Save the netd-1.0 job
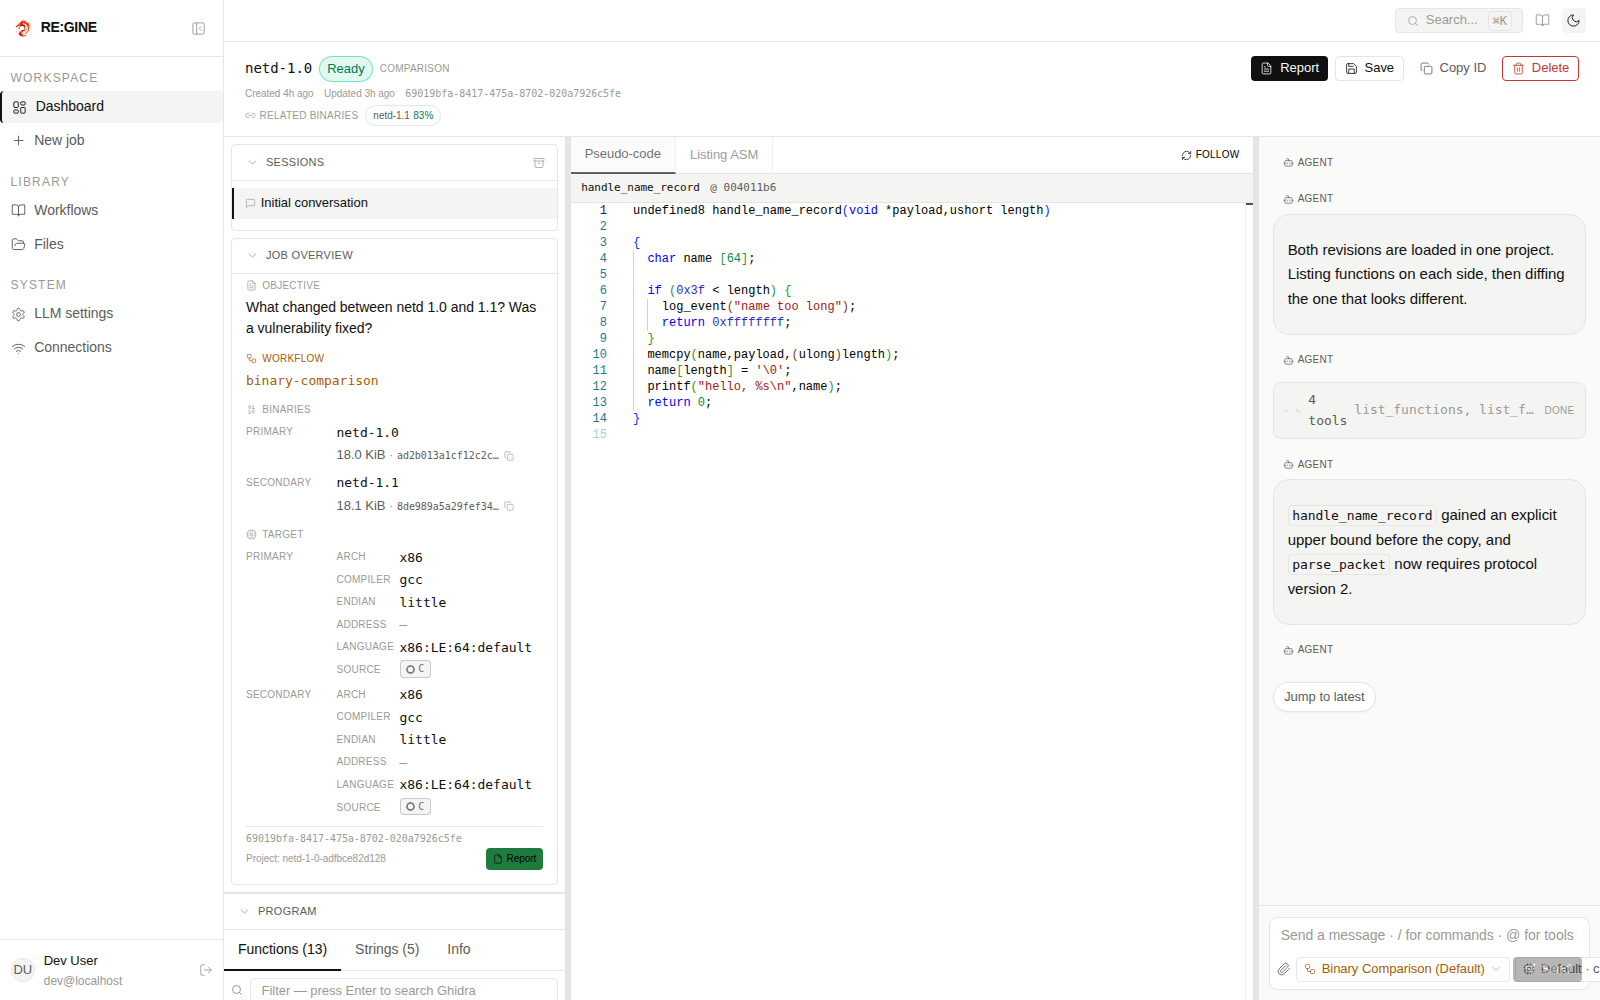Screen dimensions: 1600x1000 [x=1369, y=68]
